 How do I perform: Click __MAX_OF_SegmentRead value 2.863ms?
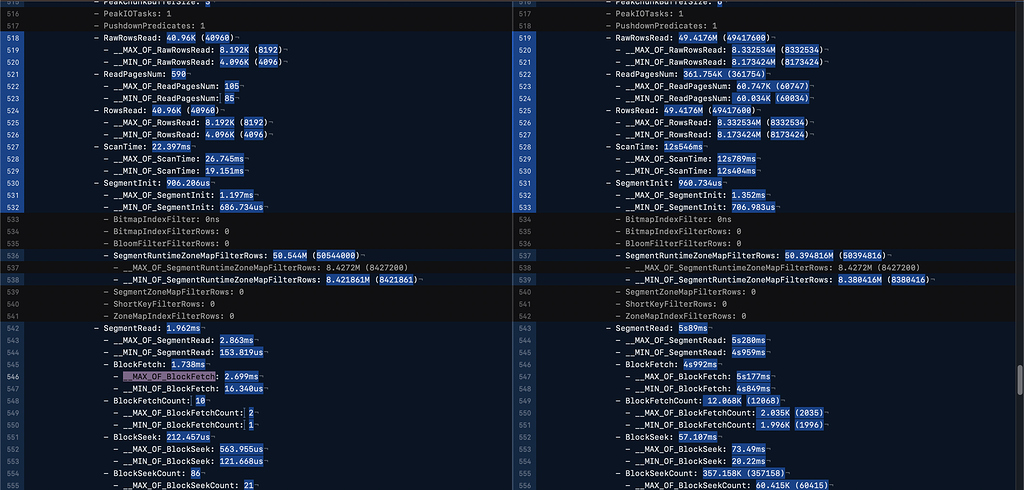pyautogui.click(x=238, y=340)
